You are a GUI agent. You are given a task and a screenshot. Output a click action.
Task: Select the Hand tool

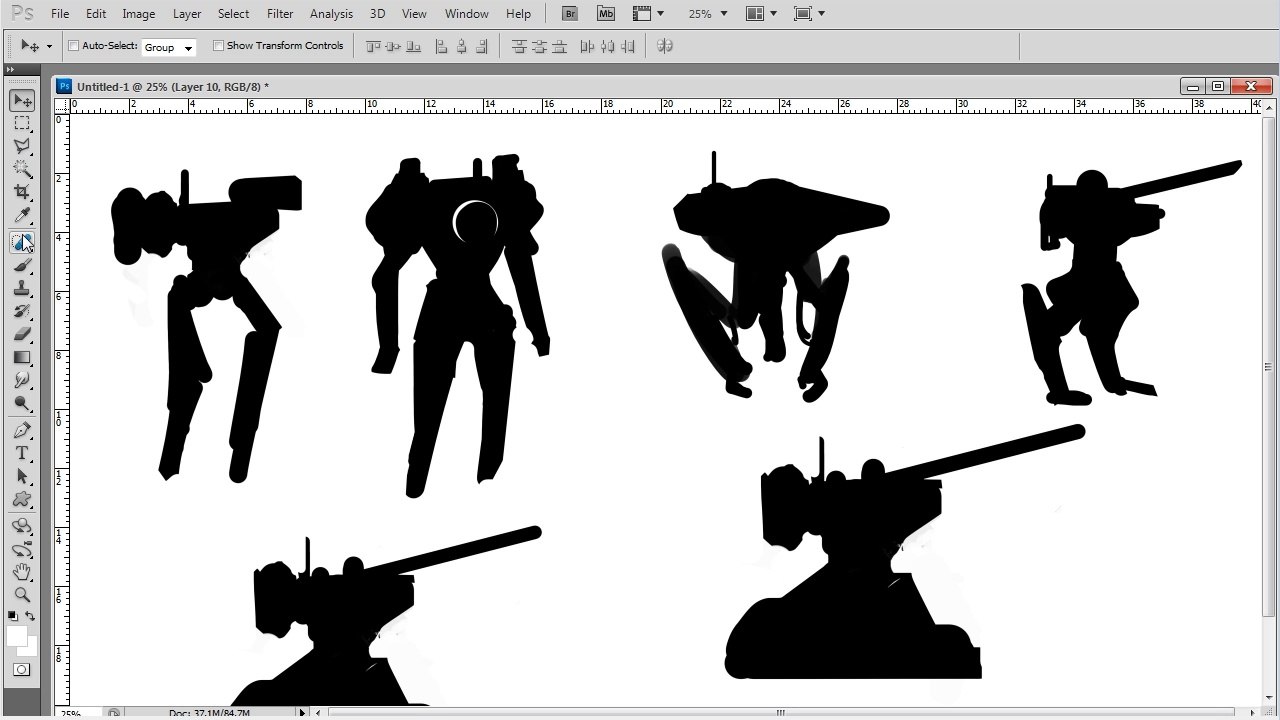(22, 572)
